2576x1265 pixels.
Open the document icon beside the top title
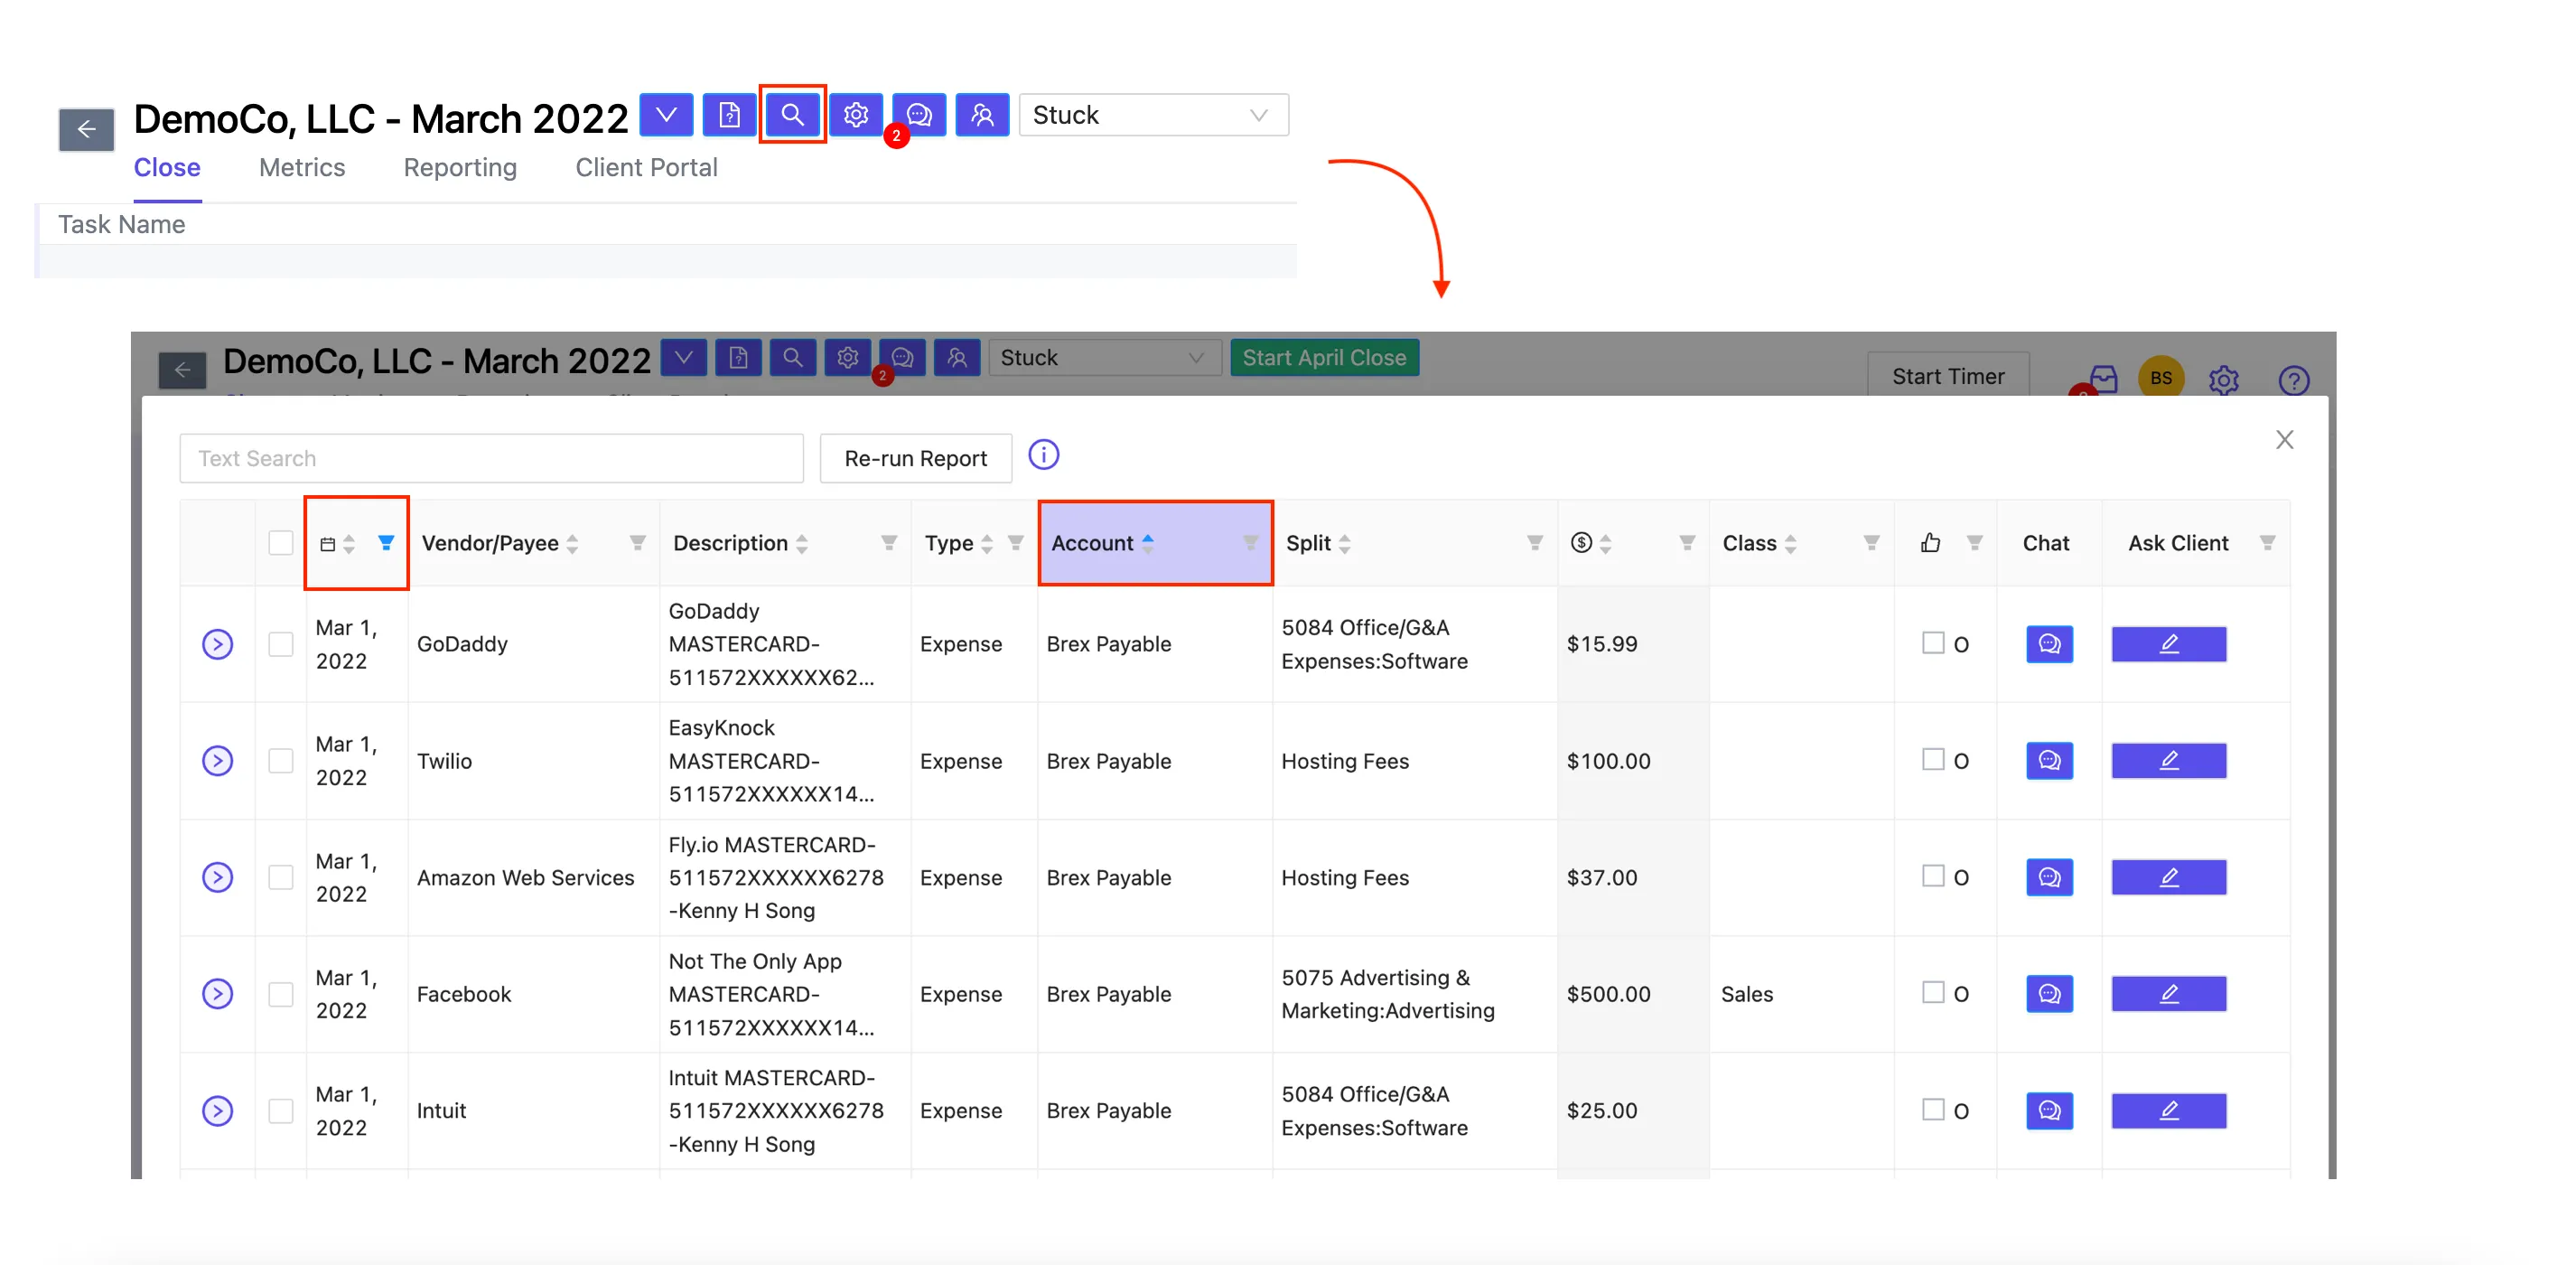pos(729,115)
